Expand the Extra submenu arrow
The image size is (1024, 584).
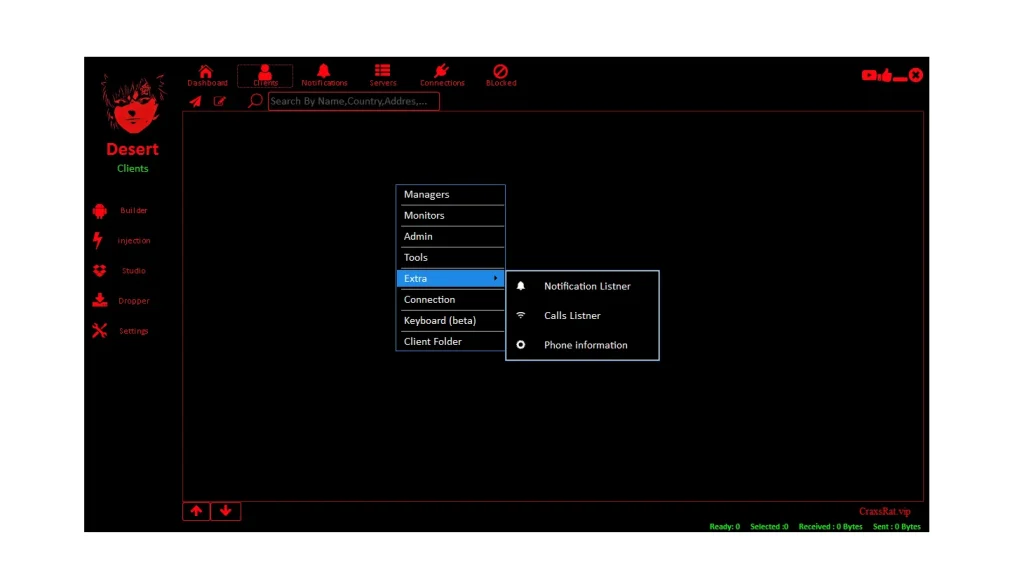coord(494,278)
